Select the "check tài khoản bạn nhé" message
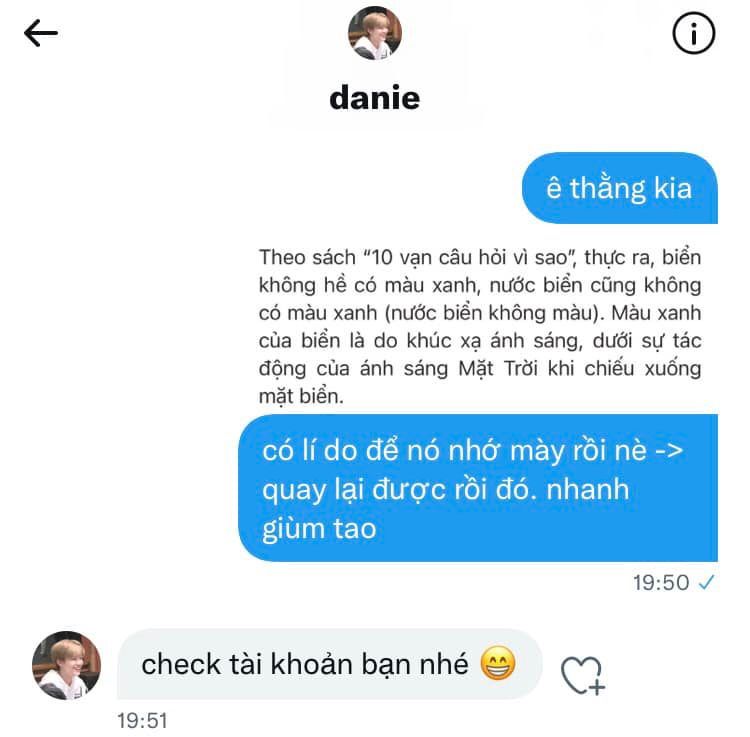This screenshot has height=737, width=750. (330, 664)
